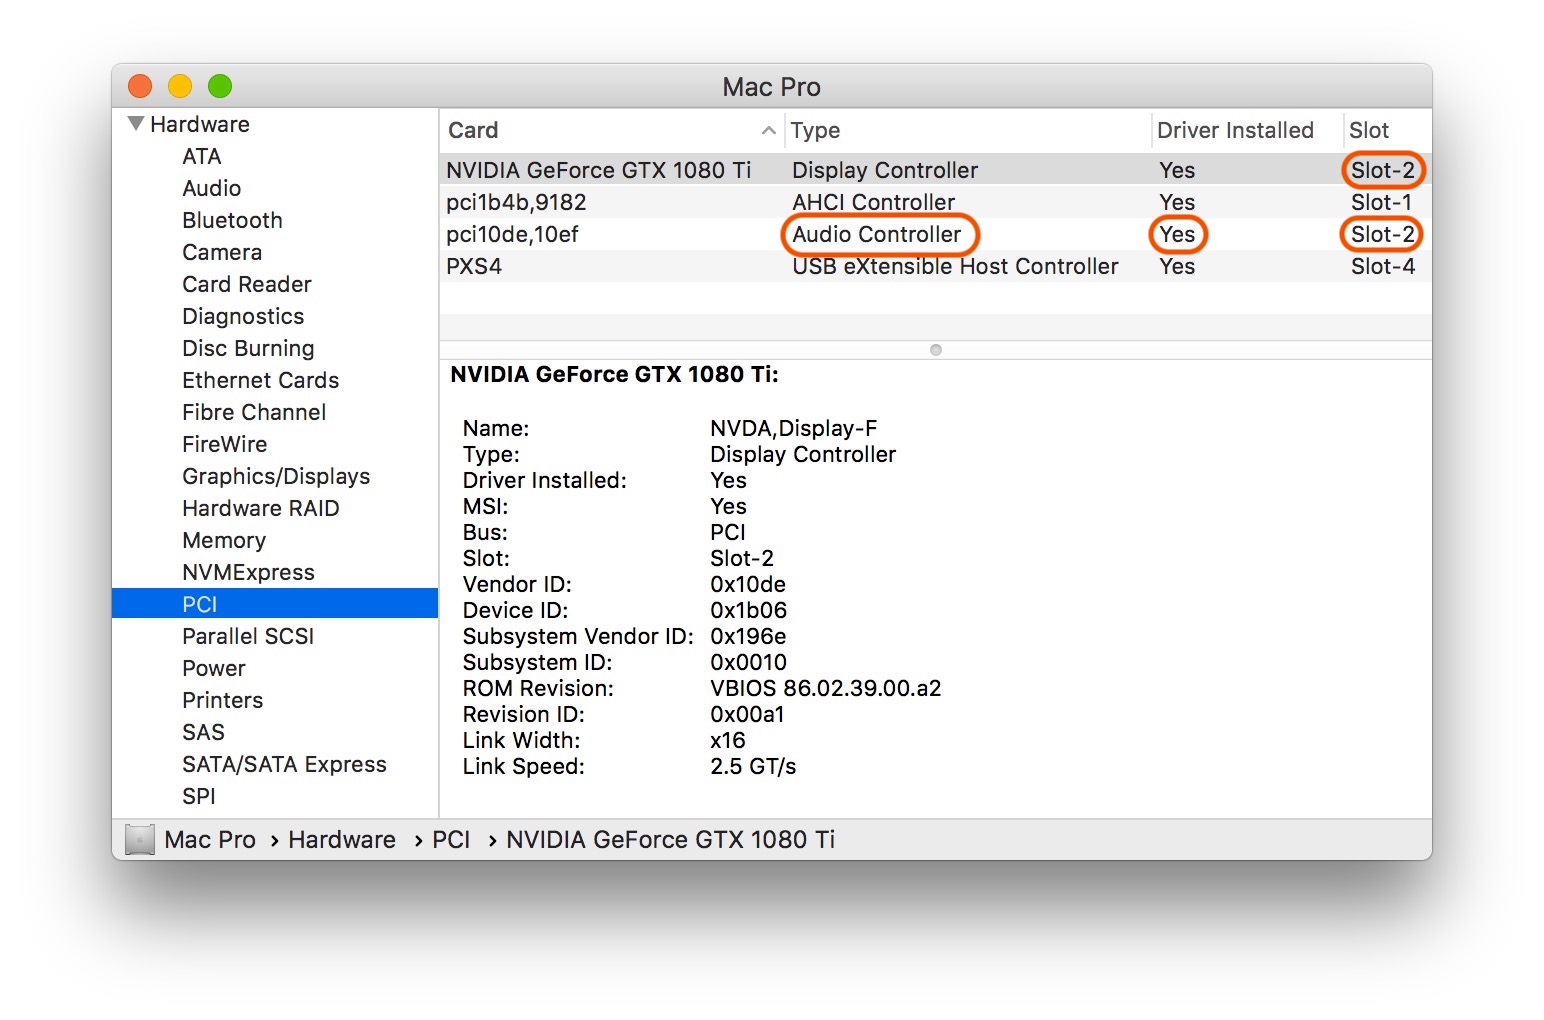Select SPI in the sidebar
The width and height of the screenshot is (1544, 1020).
pos(199,796)
